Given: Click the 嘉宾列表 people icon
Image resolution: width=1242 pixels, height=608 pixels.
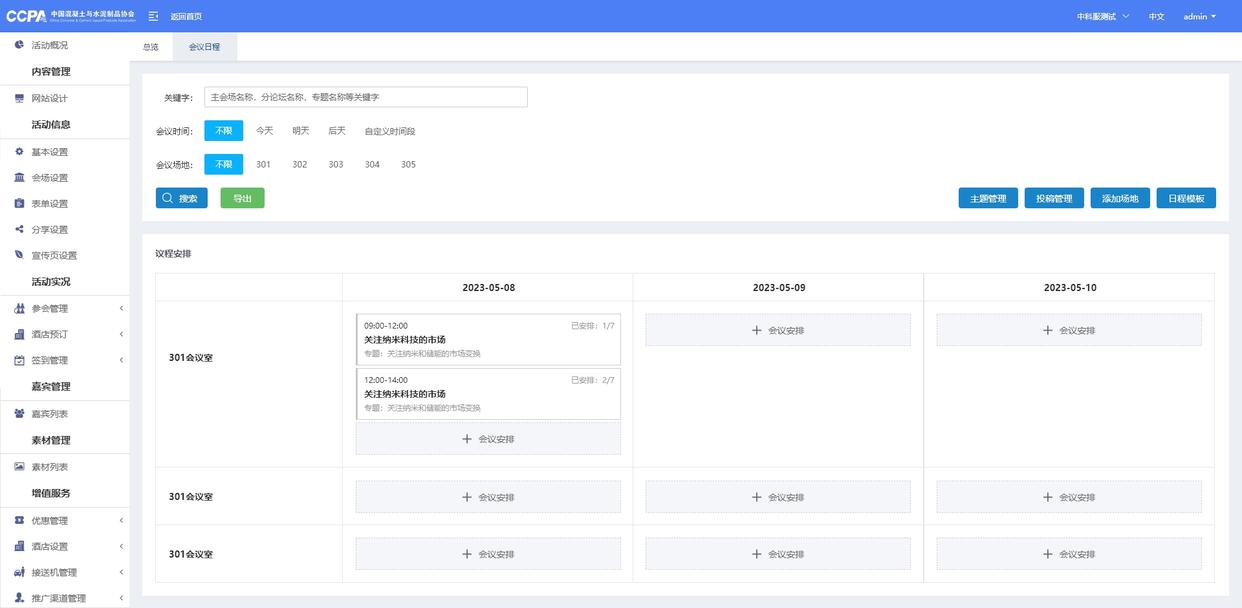Looking at the screenshot, I should click(x=19, y=413).
